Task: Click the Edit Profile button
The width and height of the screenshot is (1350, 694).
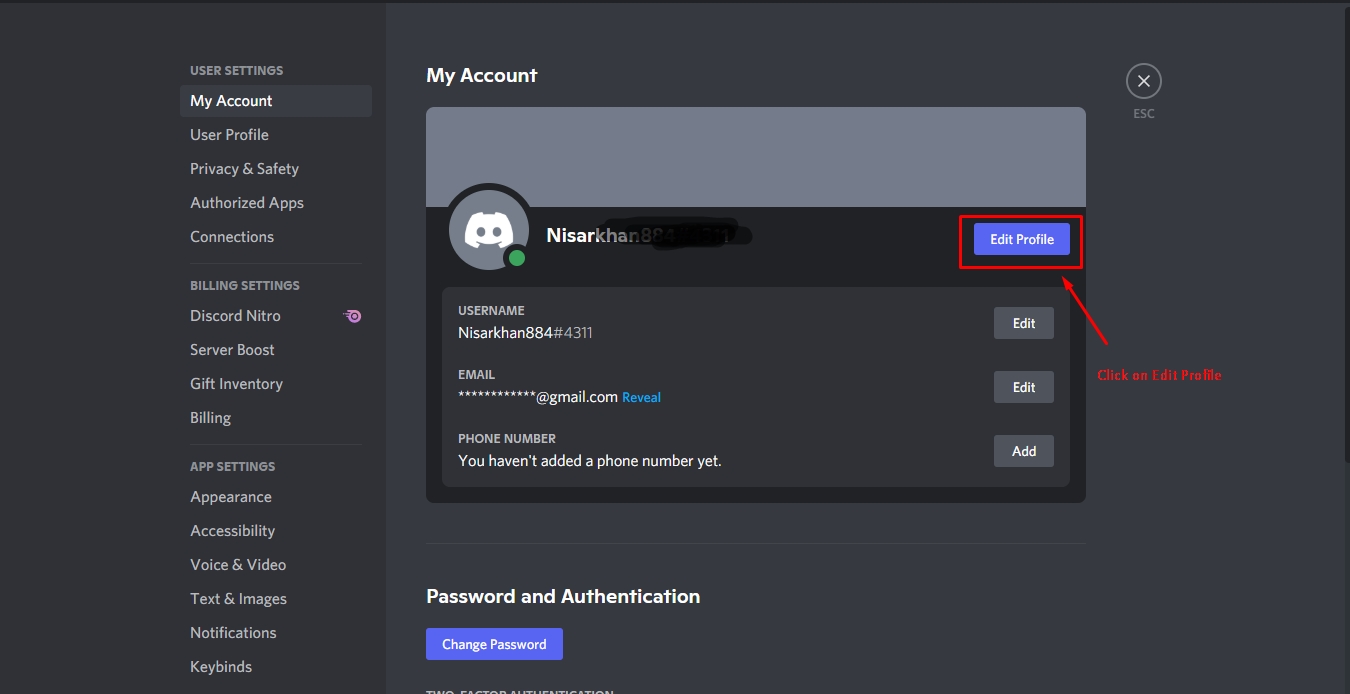Action: click(x=1020, y=239)
